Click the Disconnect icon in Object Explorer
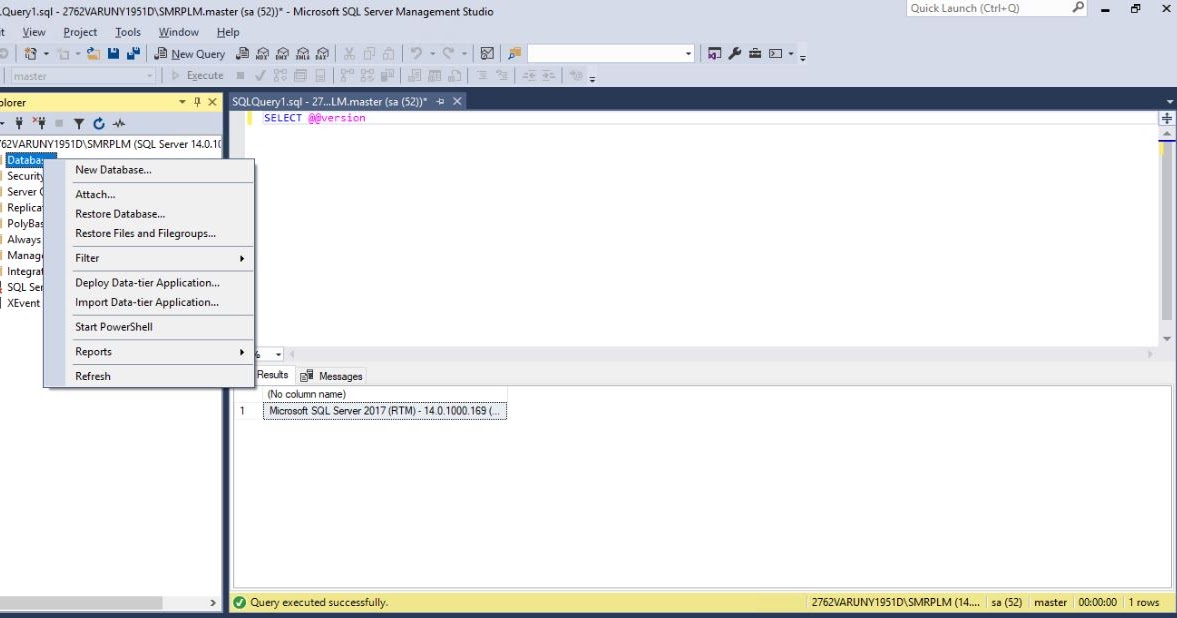 (x=39, y=123)
